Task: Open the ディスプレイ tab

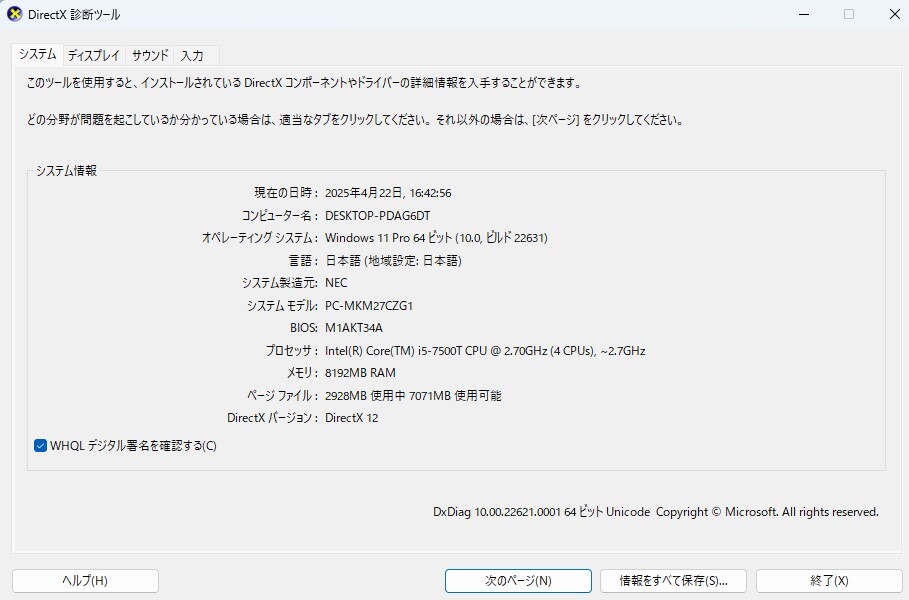Action: [x=93, y=56]
